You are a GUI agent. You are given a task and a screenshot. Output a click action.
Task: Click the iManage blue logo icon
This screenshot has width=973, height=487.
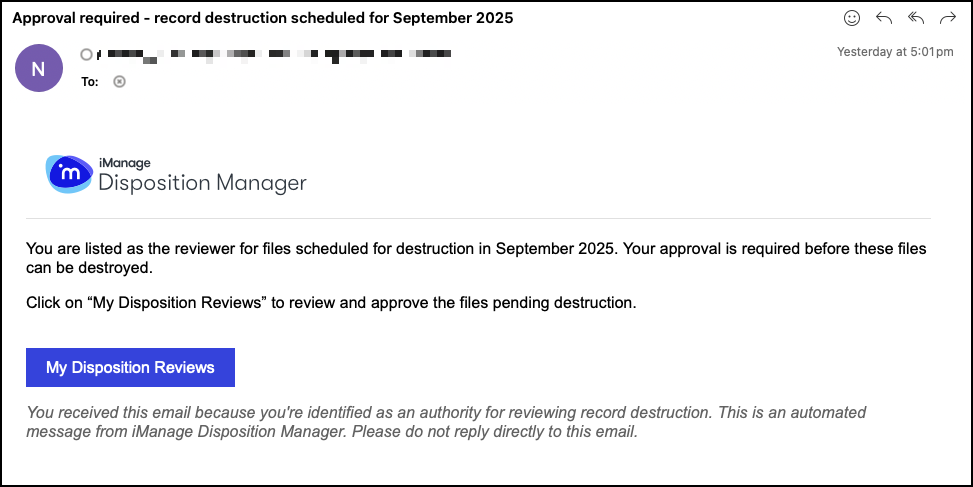pyautogui.click(x=69, y=174)
